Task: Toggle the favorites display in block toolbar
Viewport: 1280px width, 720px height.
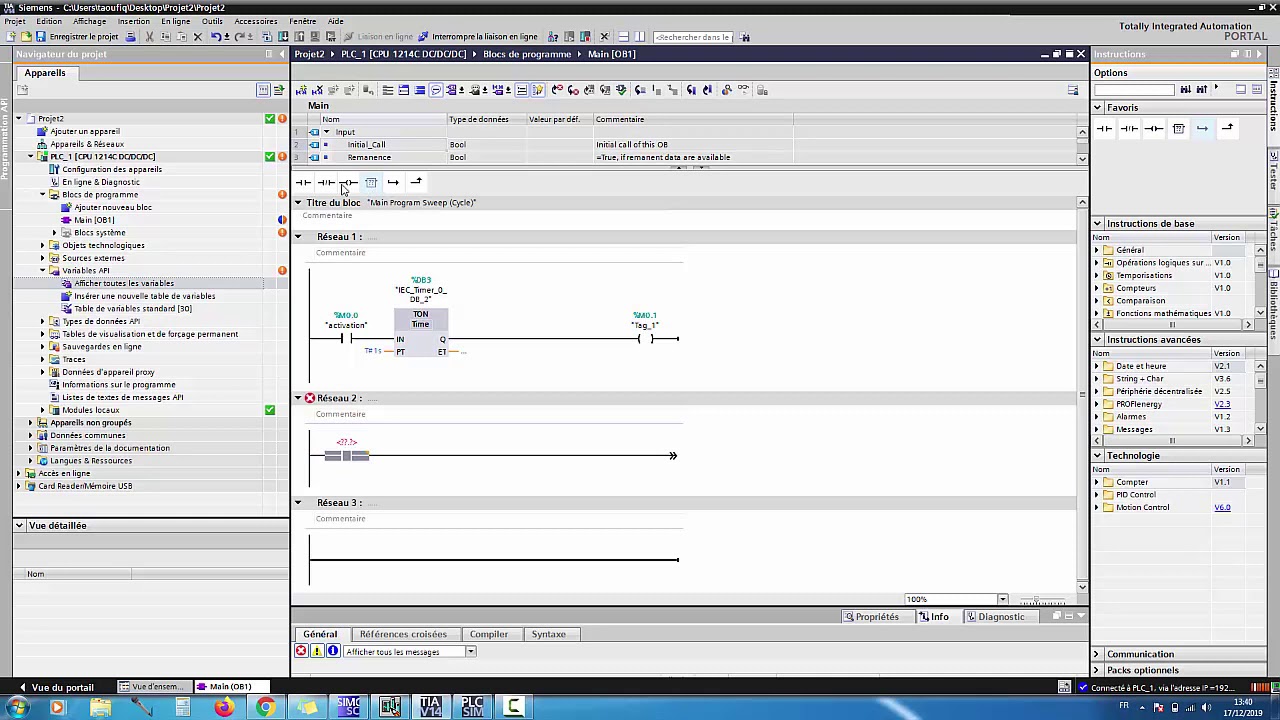Action: (x=538, y=90)
